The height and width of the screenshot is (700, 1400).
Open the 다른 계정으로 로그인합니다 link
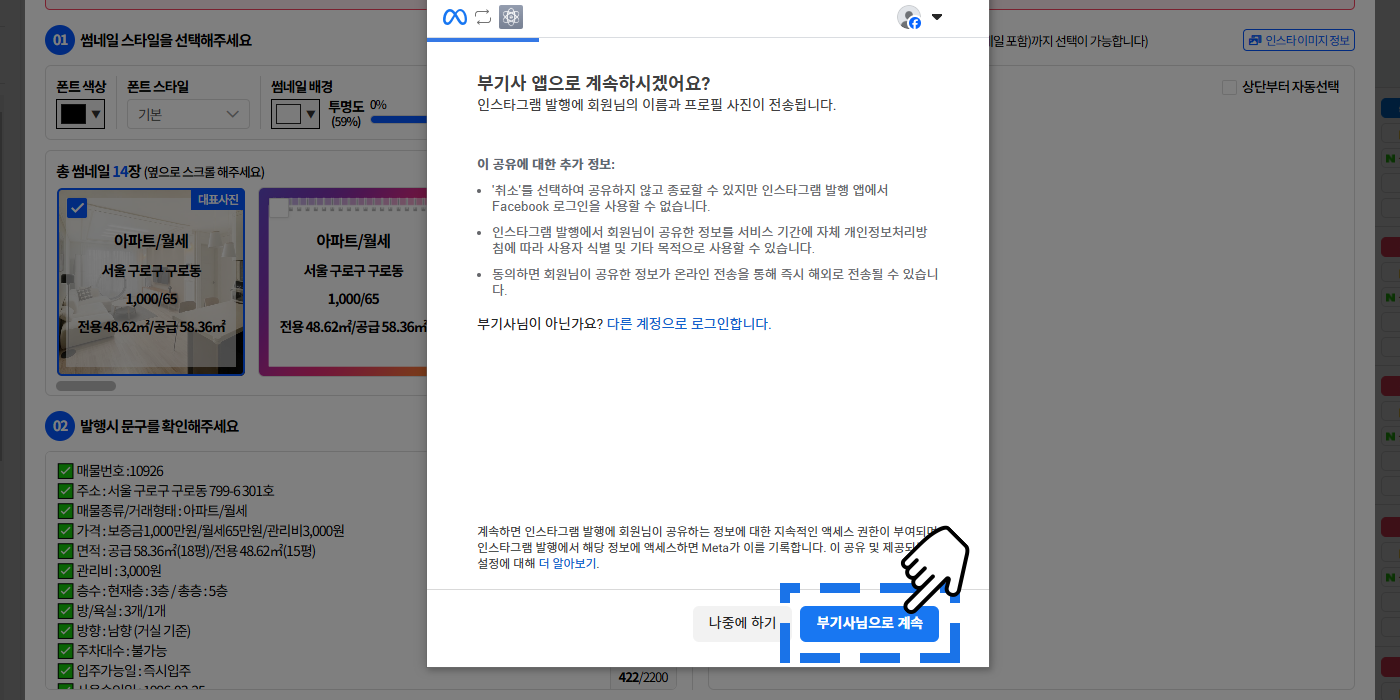click(x=689, y=324)
